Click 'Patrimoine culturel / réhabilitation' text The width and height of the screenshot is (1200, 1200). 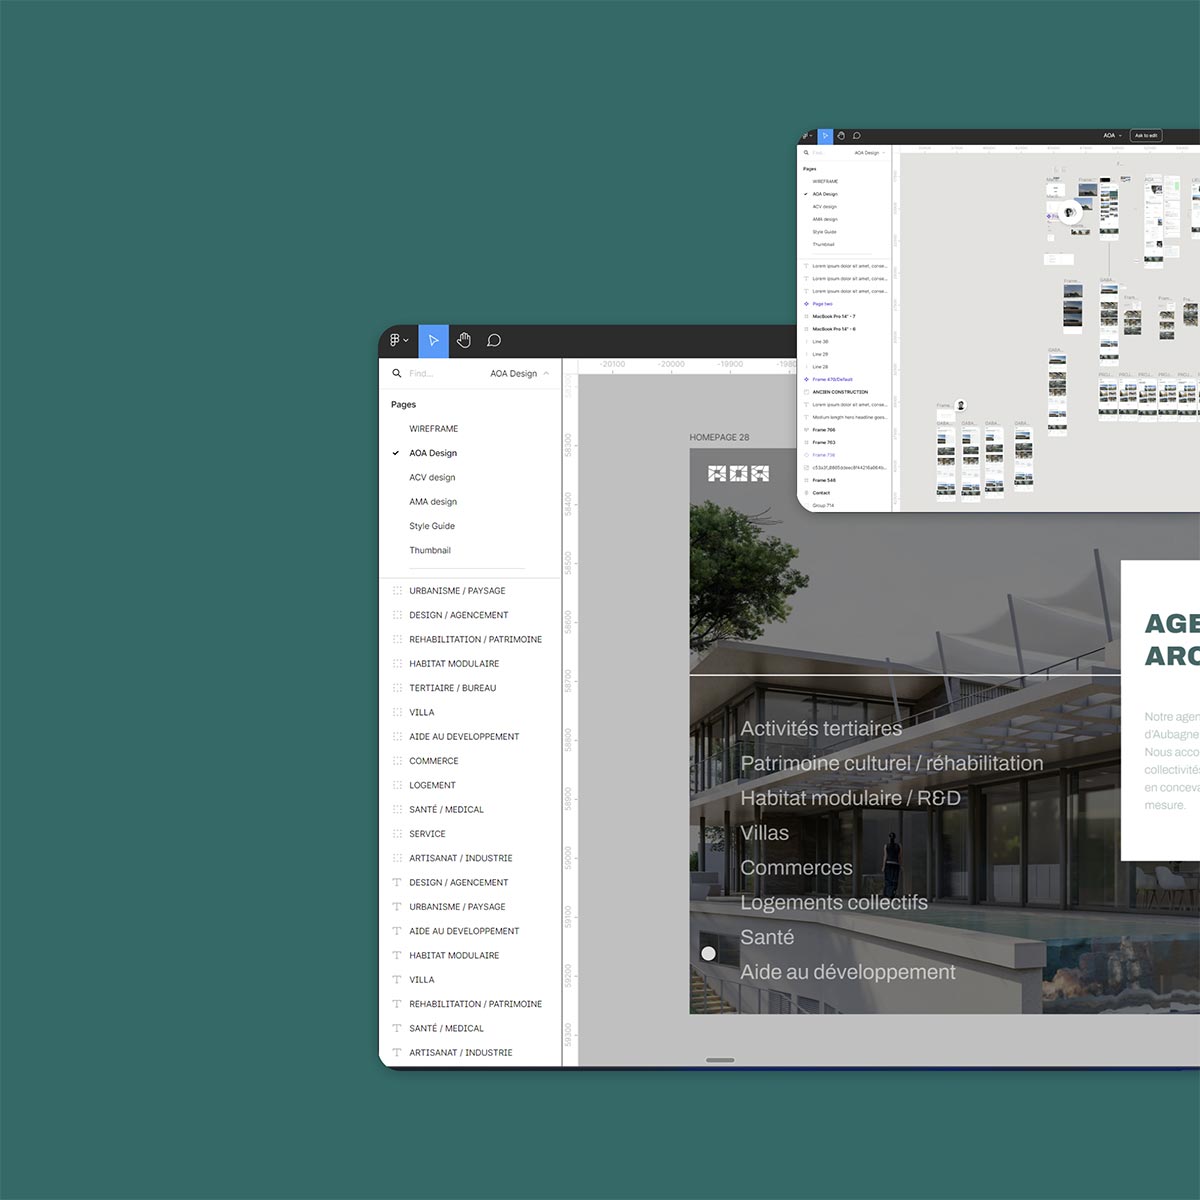pyautogui.click(x=892, y=763)
